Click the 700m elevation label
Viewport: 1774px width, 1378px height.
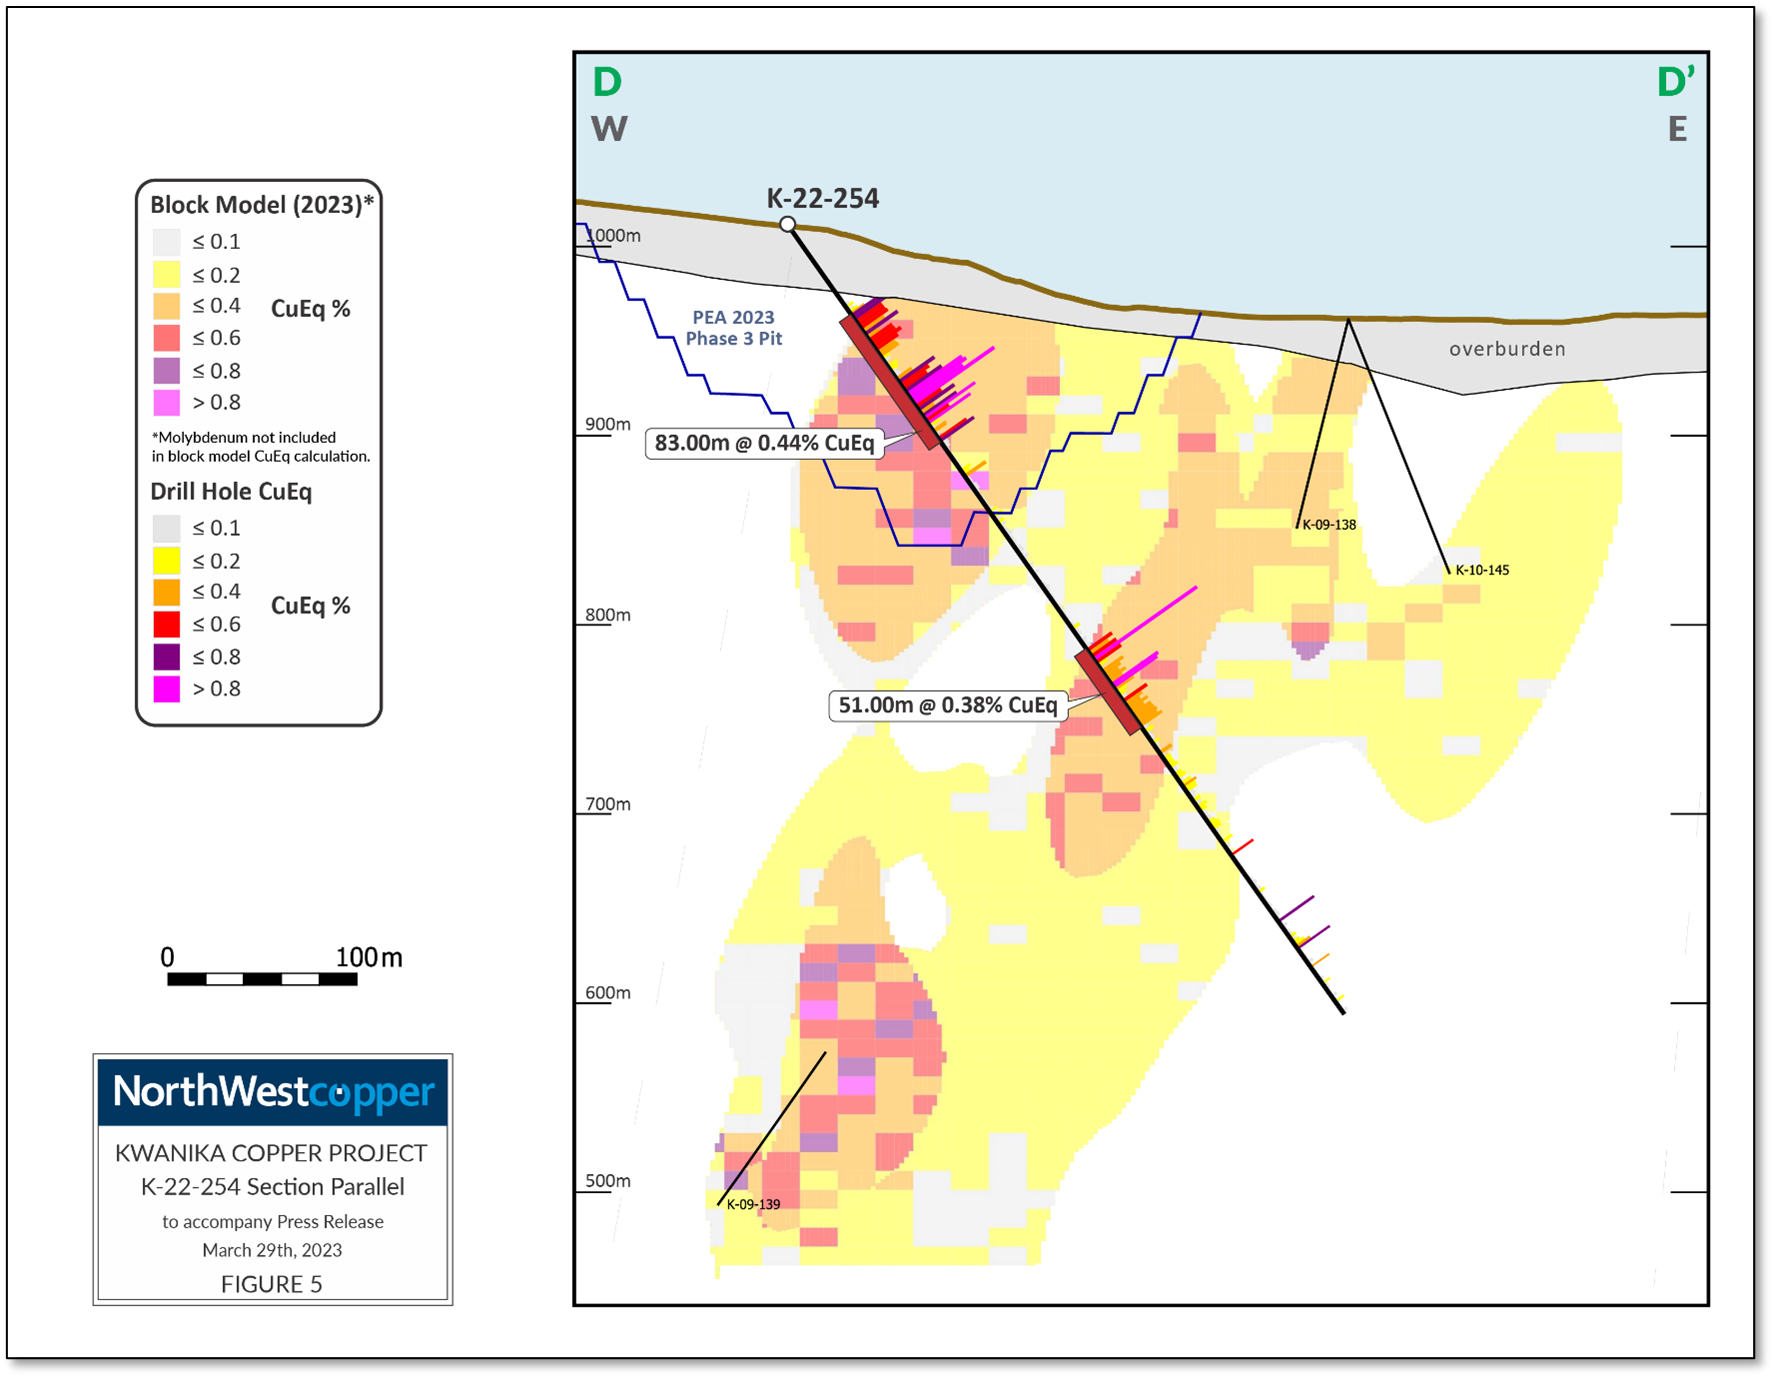[608, 804]
